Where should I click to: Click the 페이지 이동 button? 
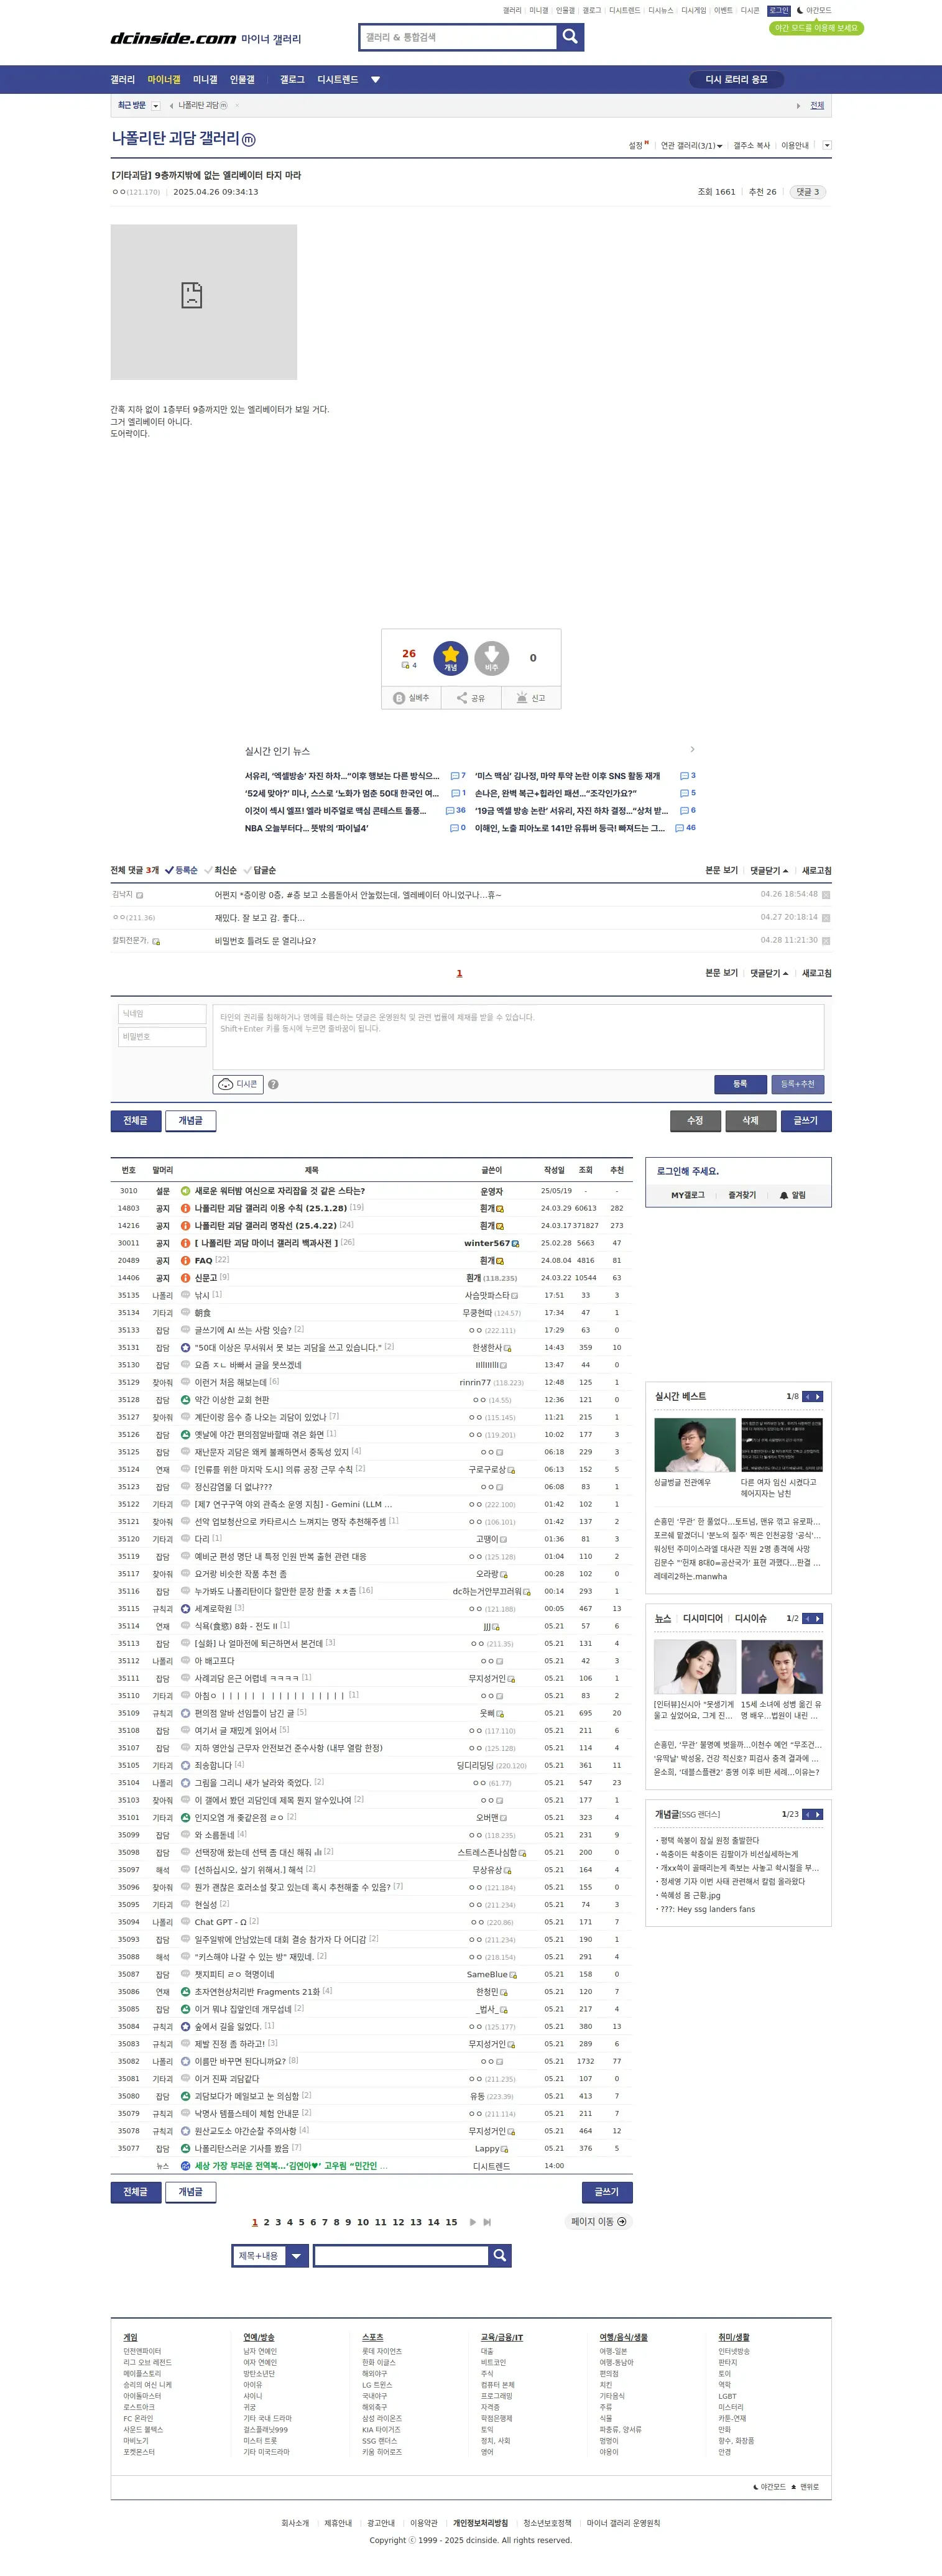click(x=598, y=2222)
